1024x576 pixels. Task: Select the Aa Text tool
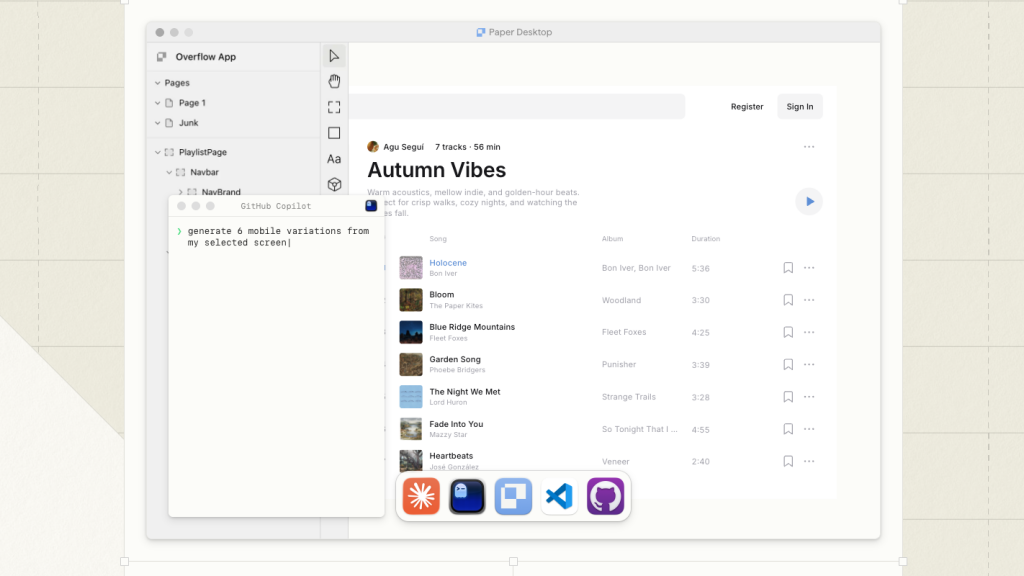point(334,159)
